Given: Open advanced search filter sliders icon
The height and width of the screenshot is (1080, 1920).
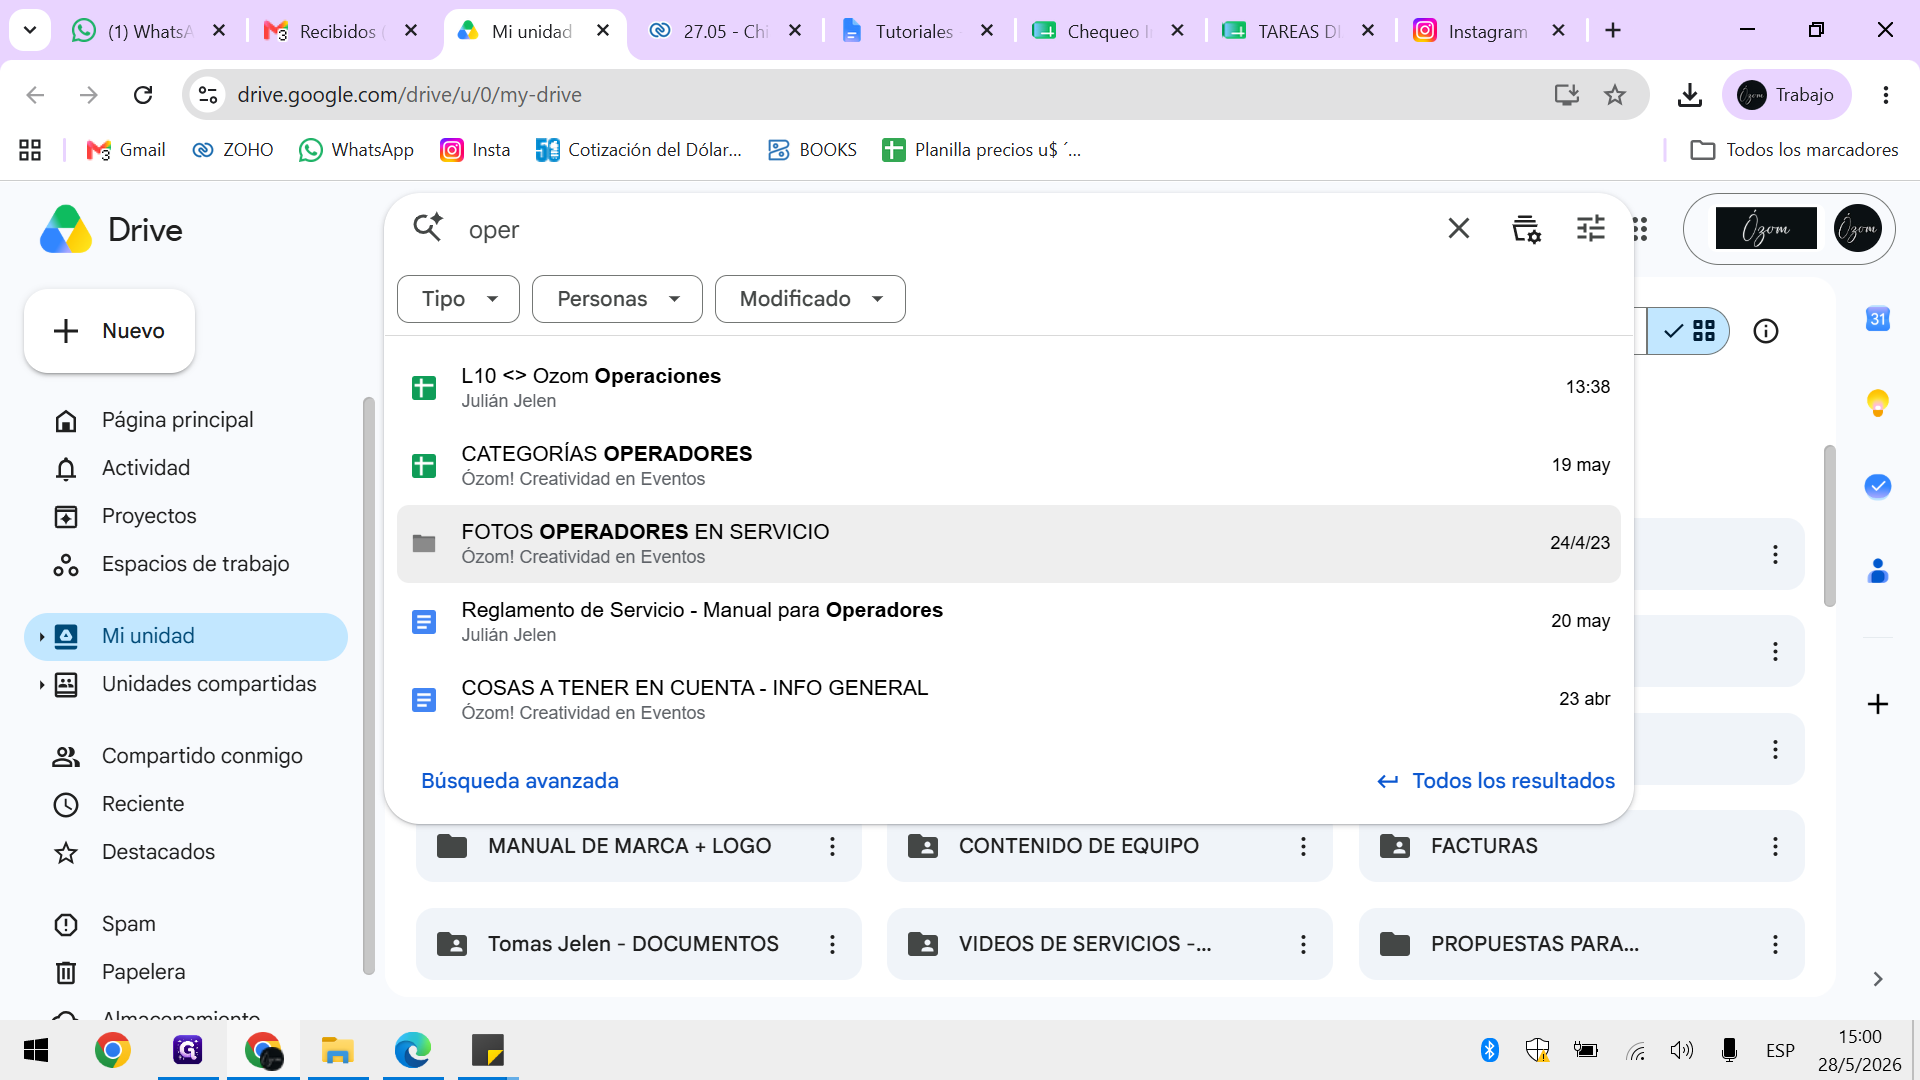Looking at the screenshot, I should click(x=1590, y=229).
